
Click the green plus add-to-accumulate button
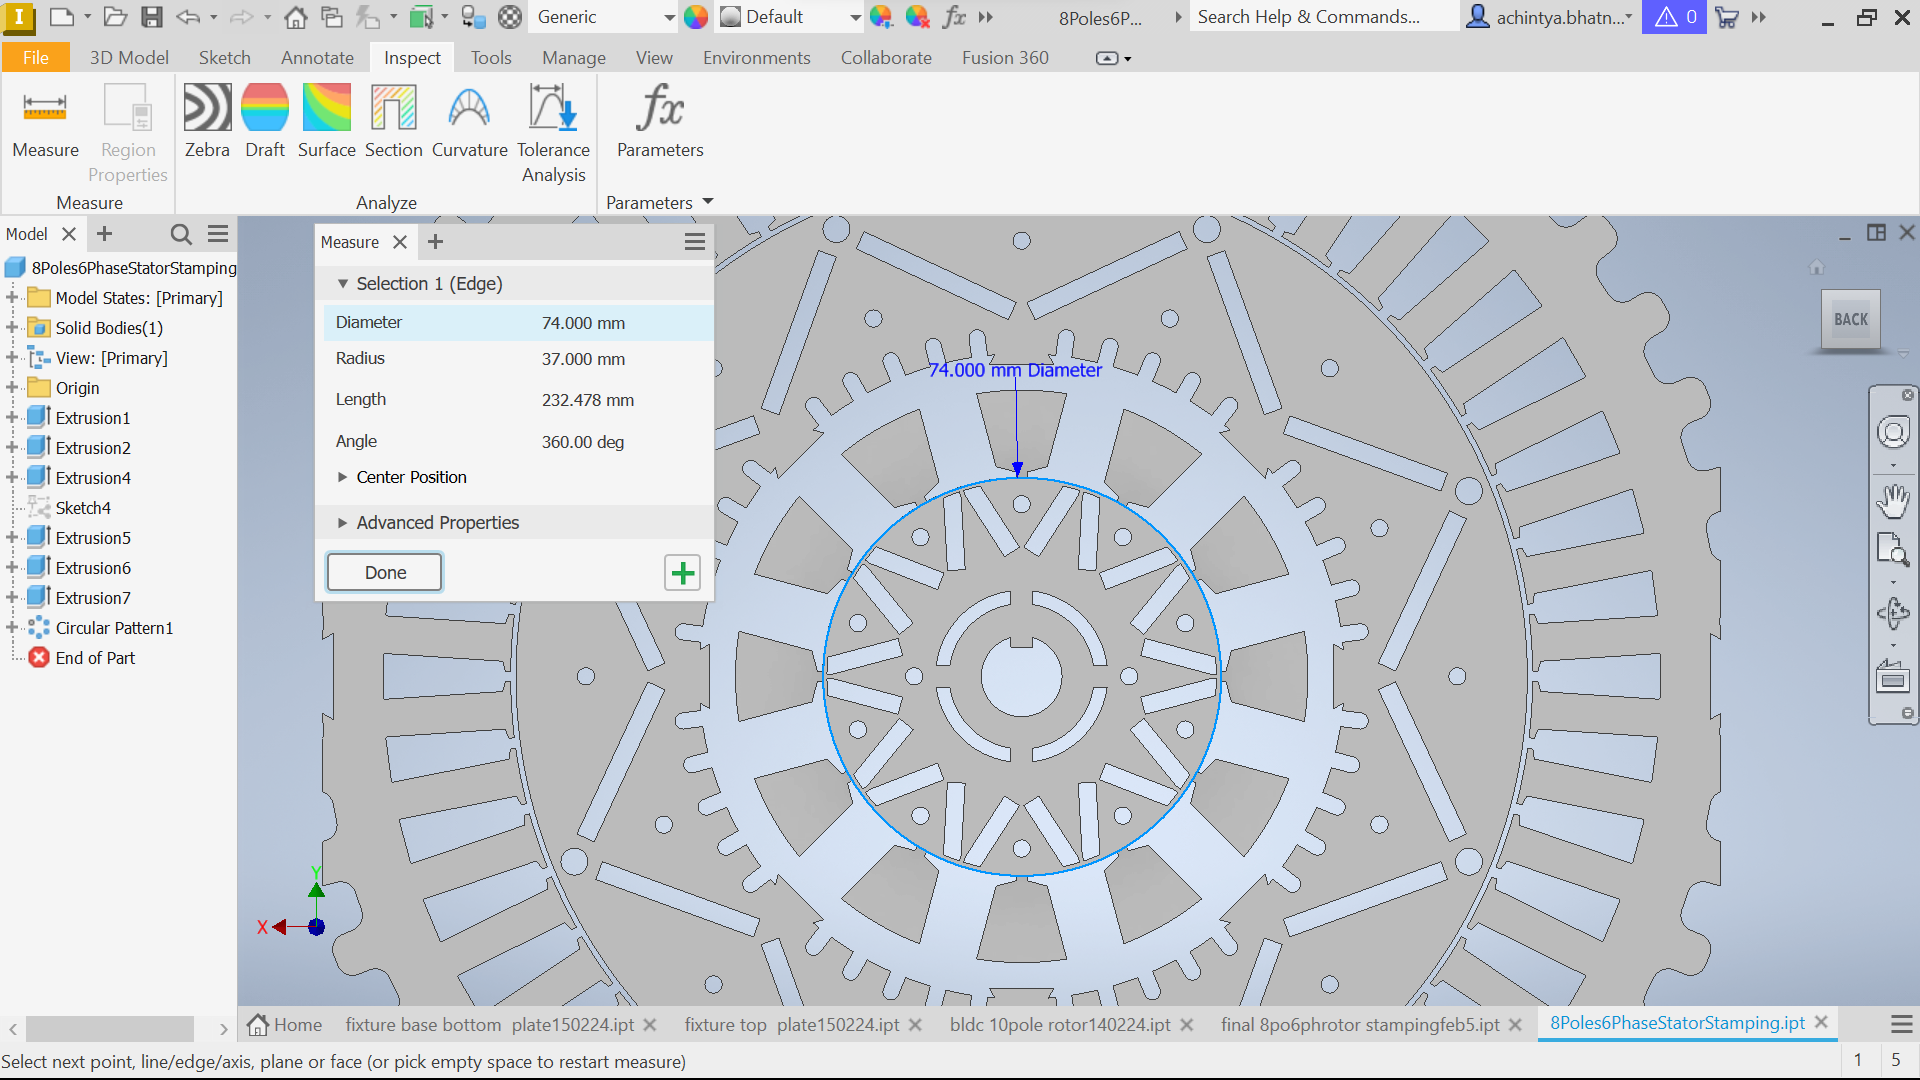click(x=683, y=573)
